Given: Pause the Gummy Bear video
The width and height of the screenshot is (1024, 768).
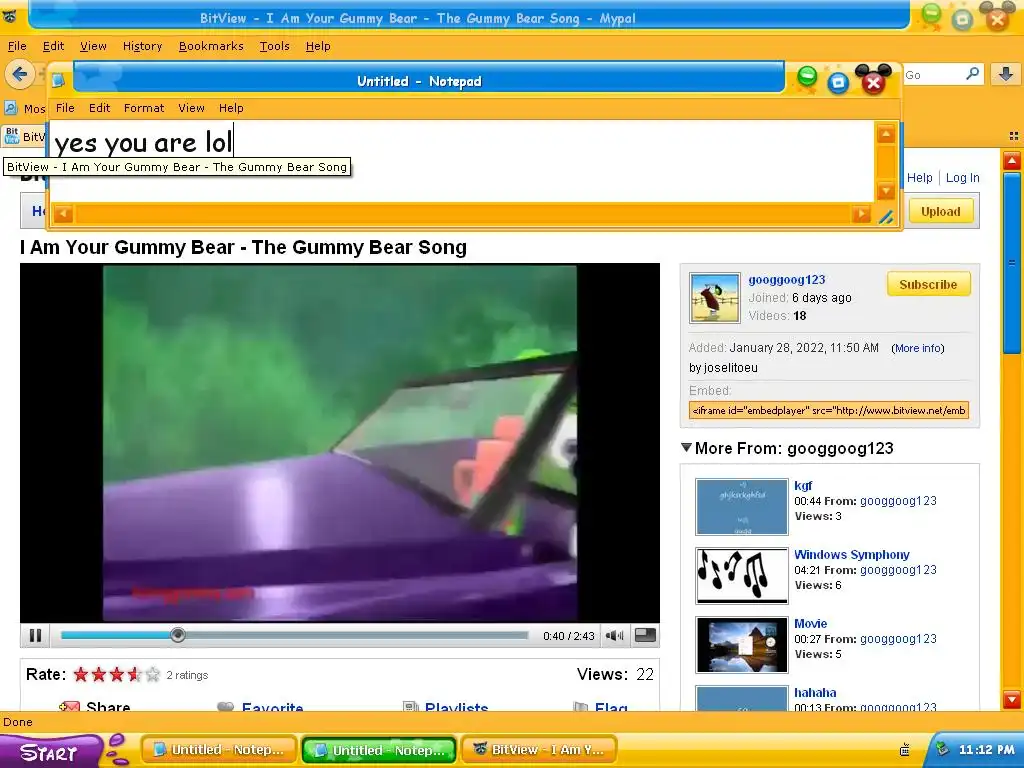Looking at the screenshot, I should 35,635.
